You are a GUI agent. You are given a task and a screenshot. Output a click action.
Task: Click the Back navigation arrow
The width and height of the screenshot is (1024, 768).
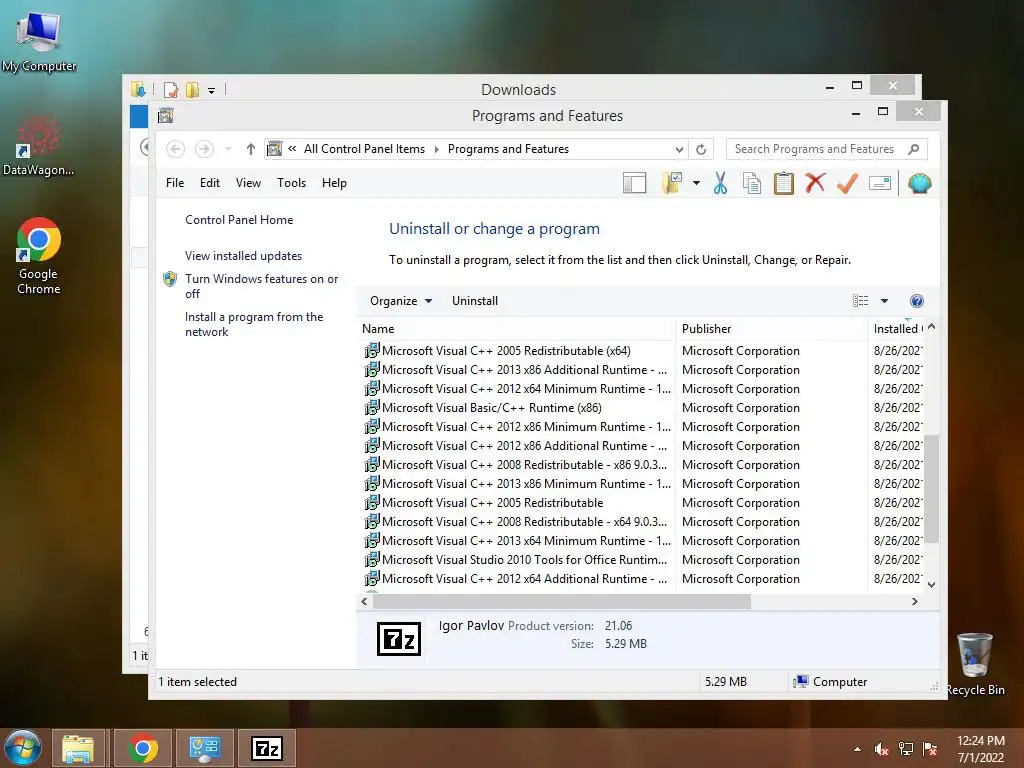(x=175, y=149)
